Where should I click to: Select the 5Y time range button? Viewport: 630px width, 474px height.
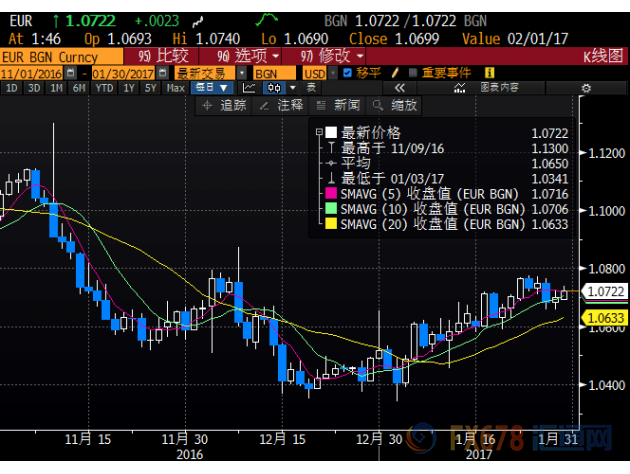148,88
